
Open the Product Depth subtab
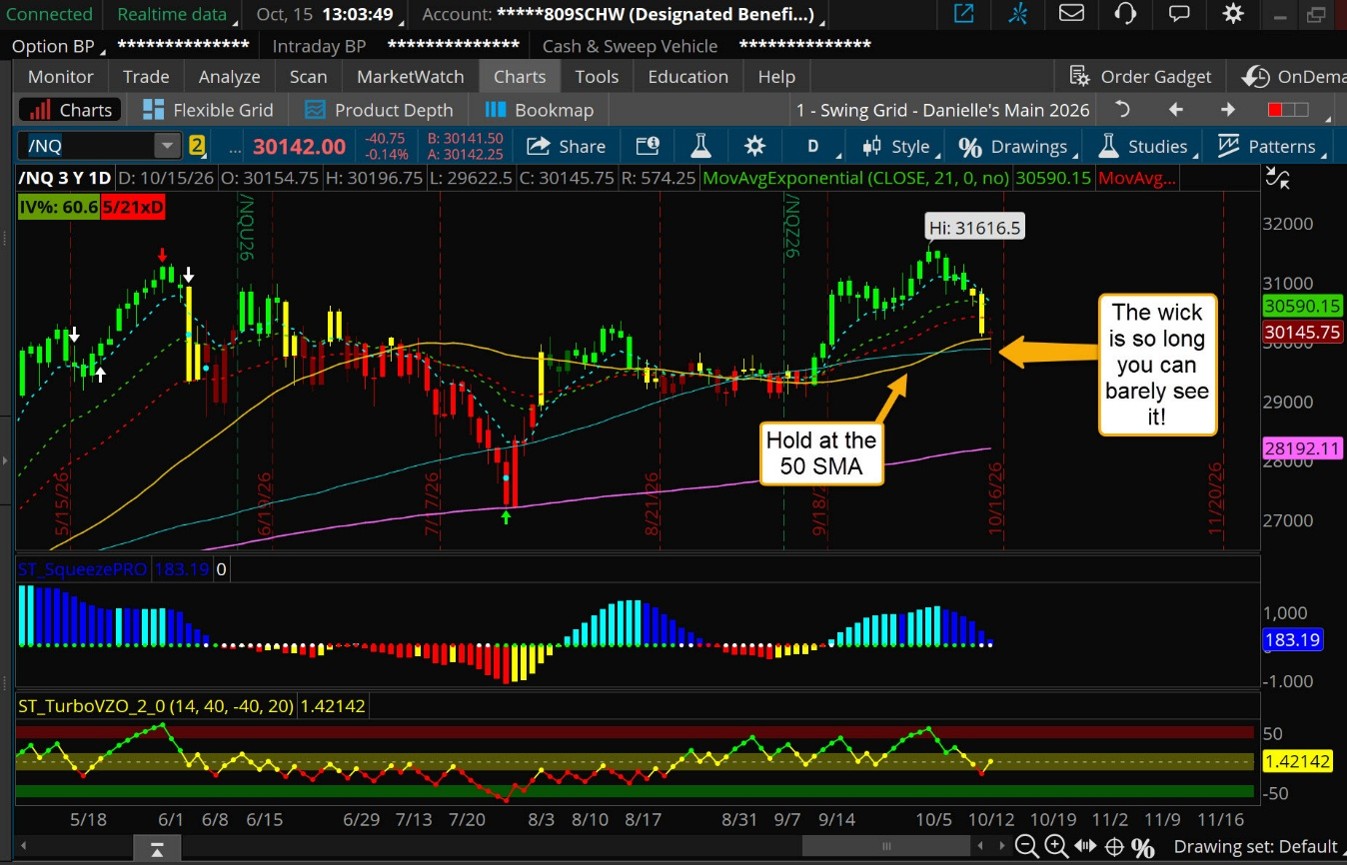coord(378,110)
